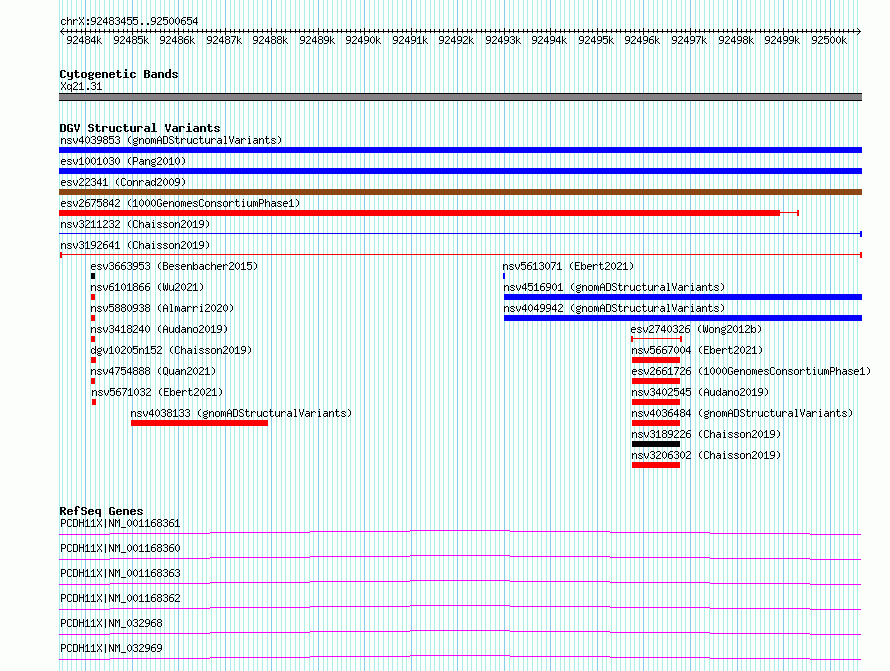Click the thin red line of esv2740326

(x=656, y=339)
